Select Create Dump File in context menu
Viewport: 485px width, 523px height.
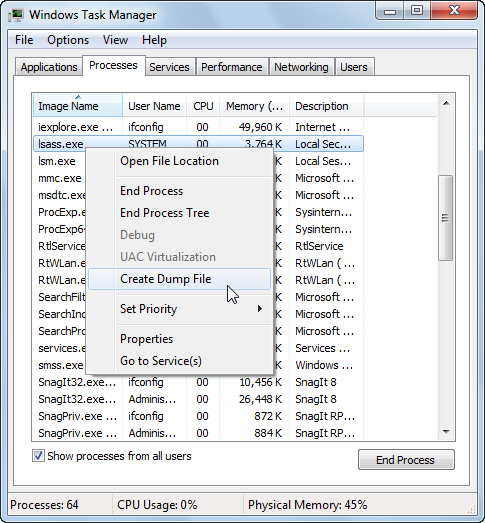(179, 279)
